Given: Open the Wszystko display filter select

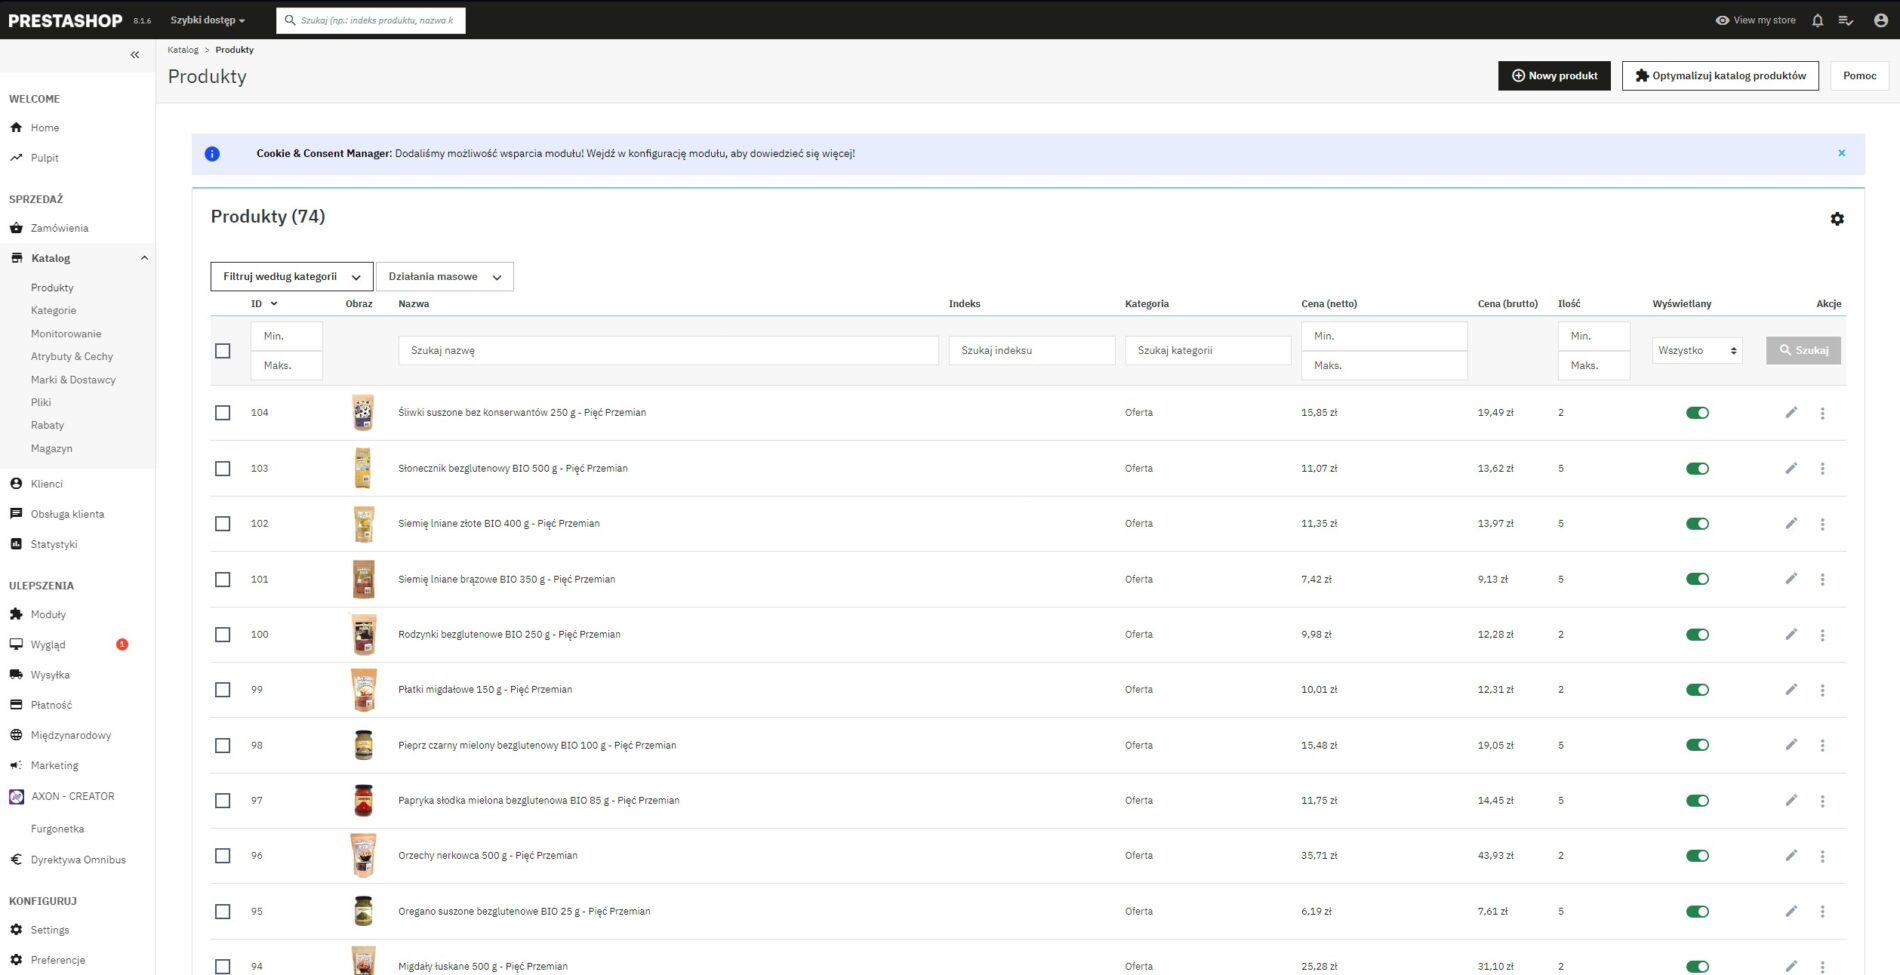Looking at the screenshot, I should click(x=1697, y=350).
